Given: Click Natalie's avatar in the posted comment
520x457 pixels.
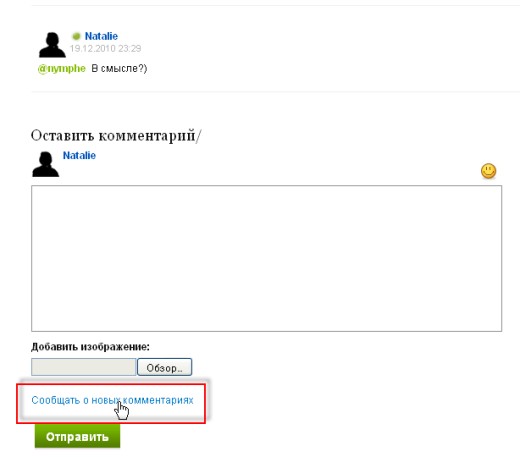Looking at the screenshot, I should pyautogui.click(x=52, y=45).
